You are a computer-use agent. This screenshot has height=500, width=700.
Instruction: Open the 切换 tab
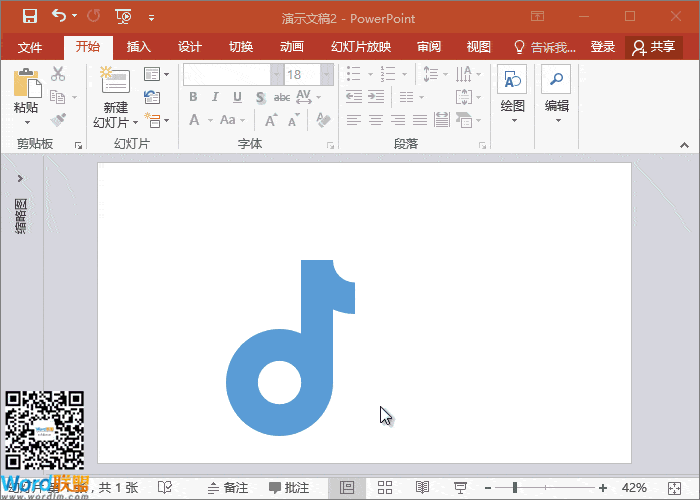[x=241, y=46]
